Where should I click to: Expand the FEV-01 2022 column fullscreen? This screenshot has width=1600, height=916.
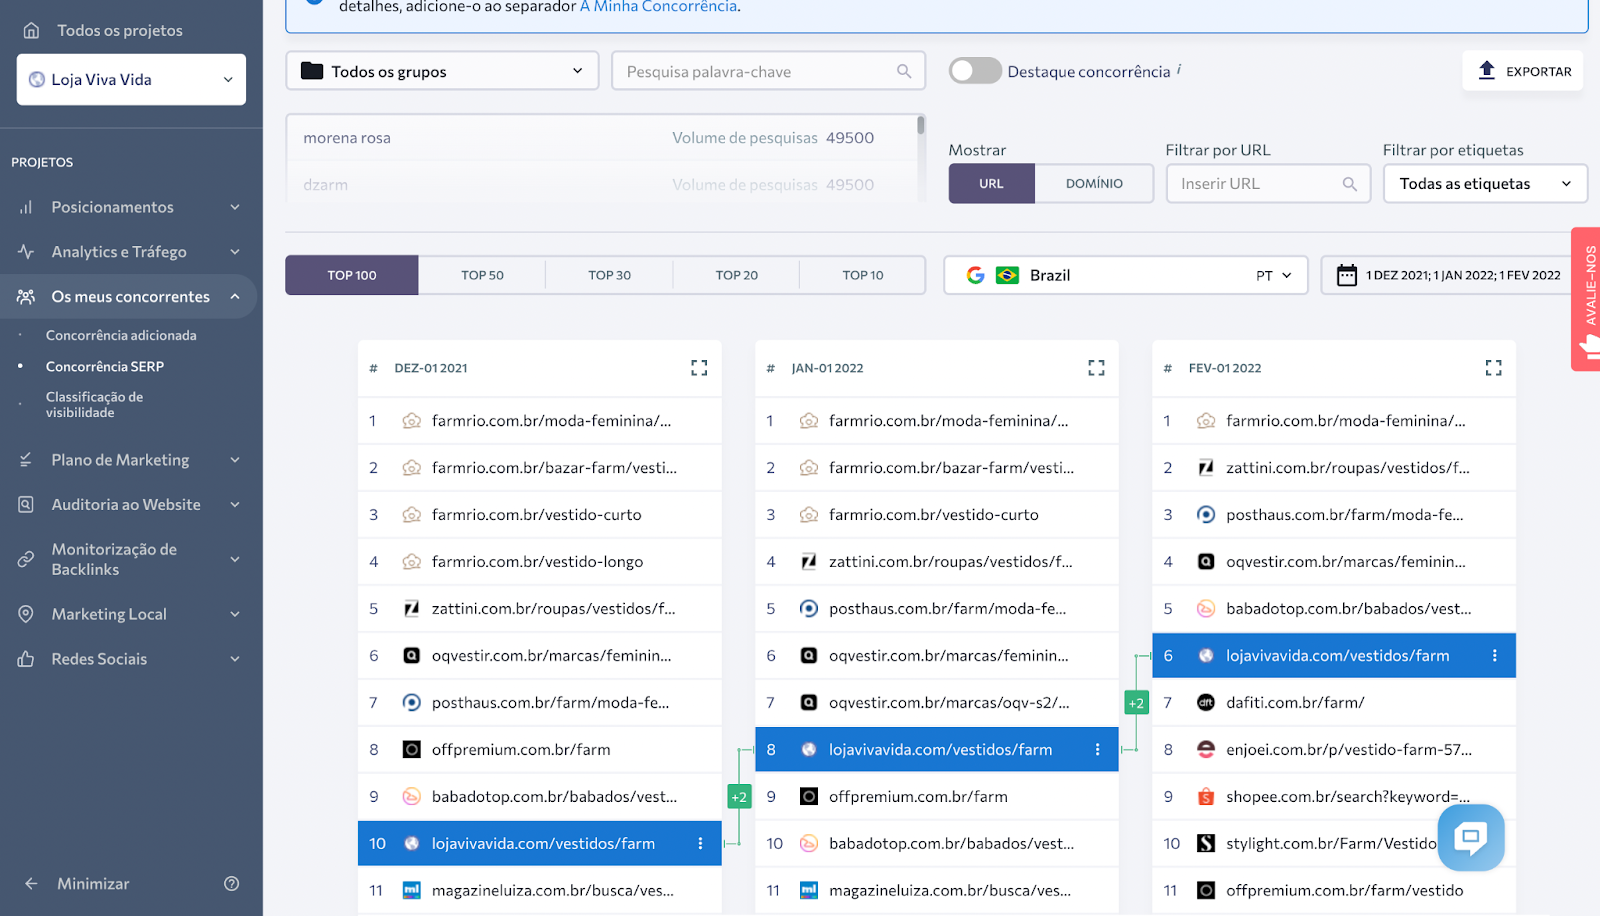(1493, 368)
